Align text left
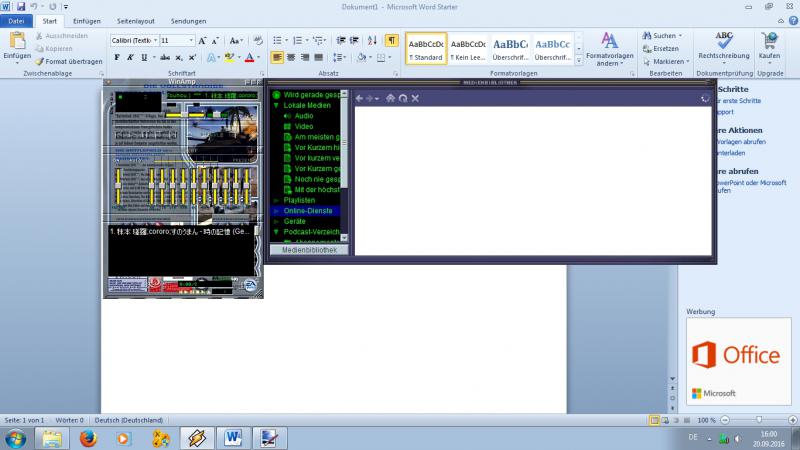This screenshot has width=800, height=450. [x=277, y=57]
